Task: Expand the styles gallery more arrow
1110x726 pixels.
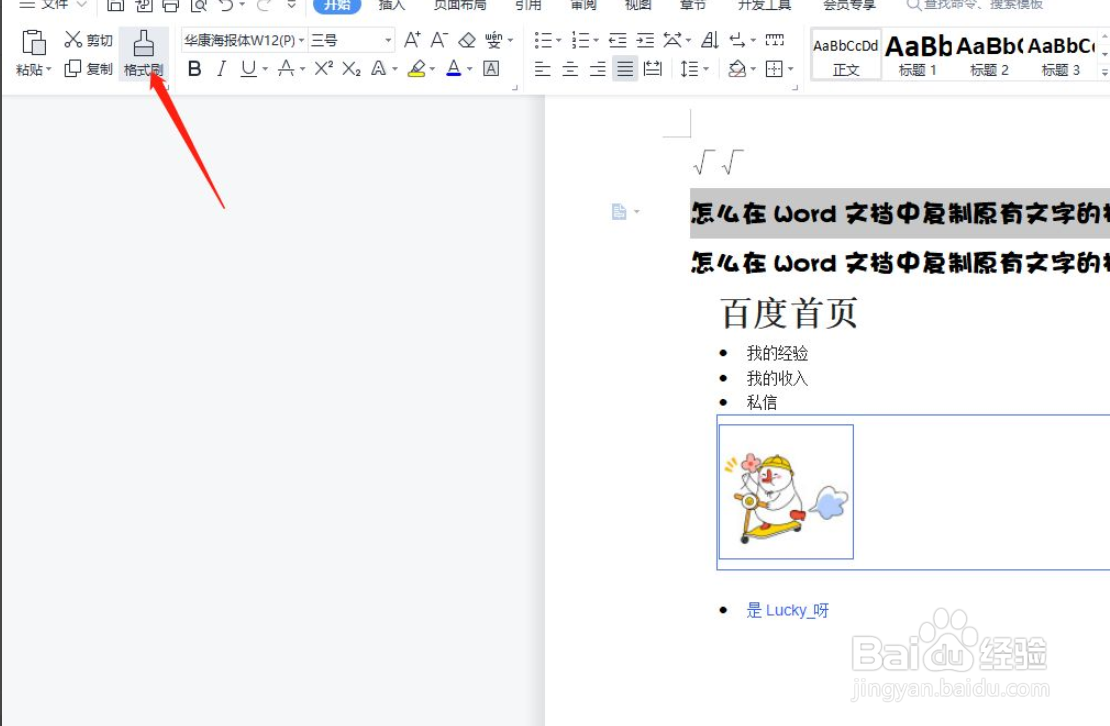Action: [x=1104, y=71]
